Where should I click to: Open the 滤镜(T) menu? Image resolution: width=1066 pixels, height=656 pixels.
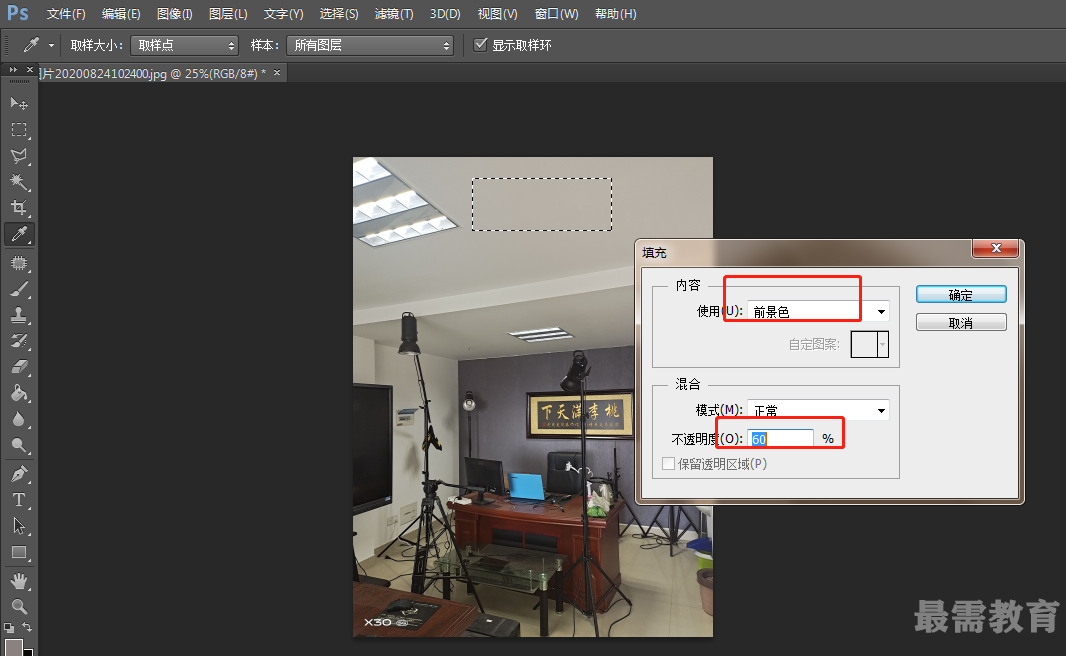coord(394,14)
